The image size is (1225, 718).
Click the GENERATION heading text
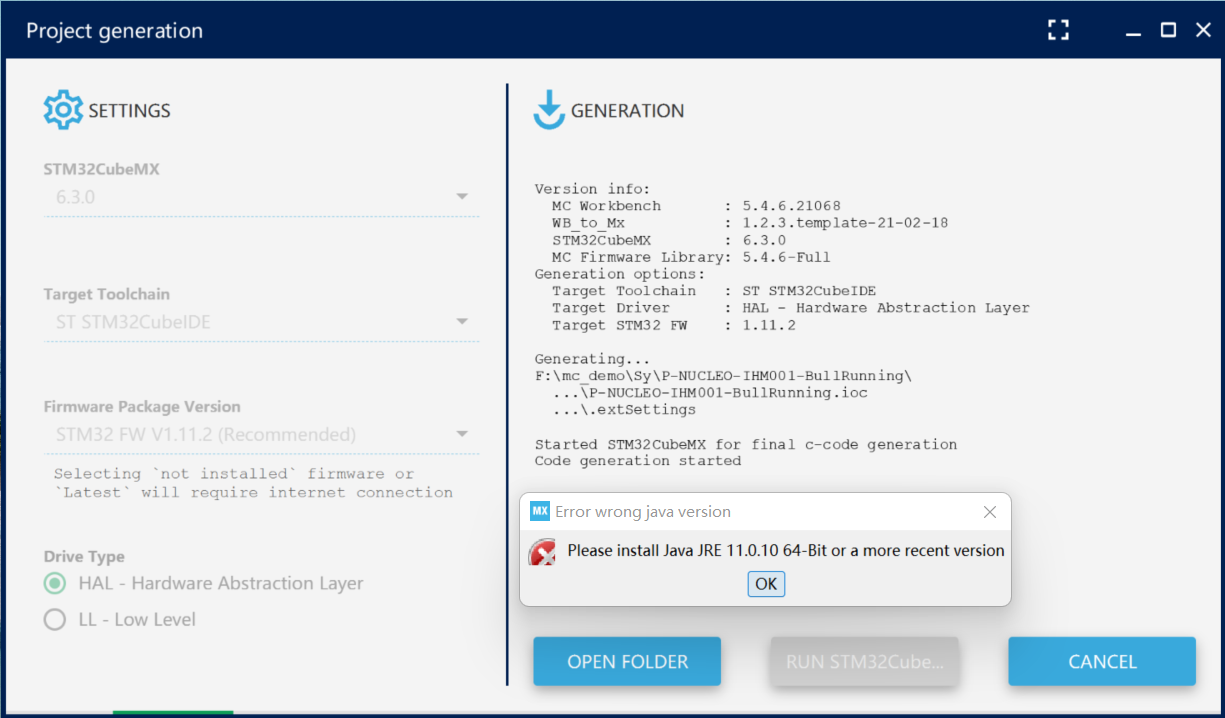(x=628, y=111)
